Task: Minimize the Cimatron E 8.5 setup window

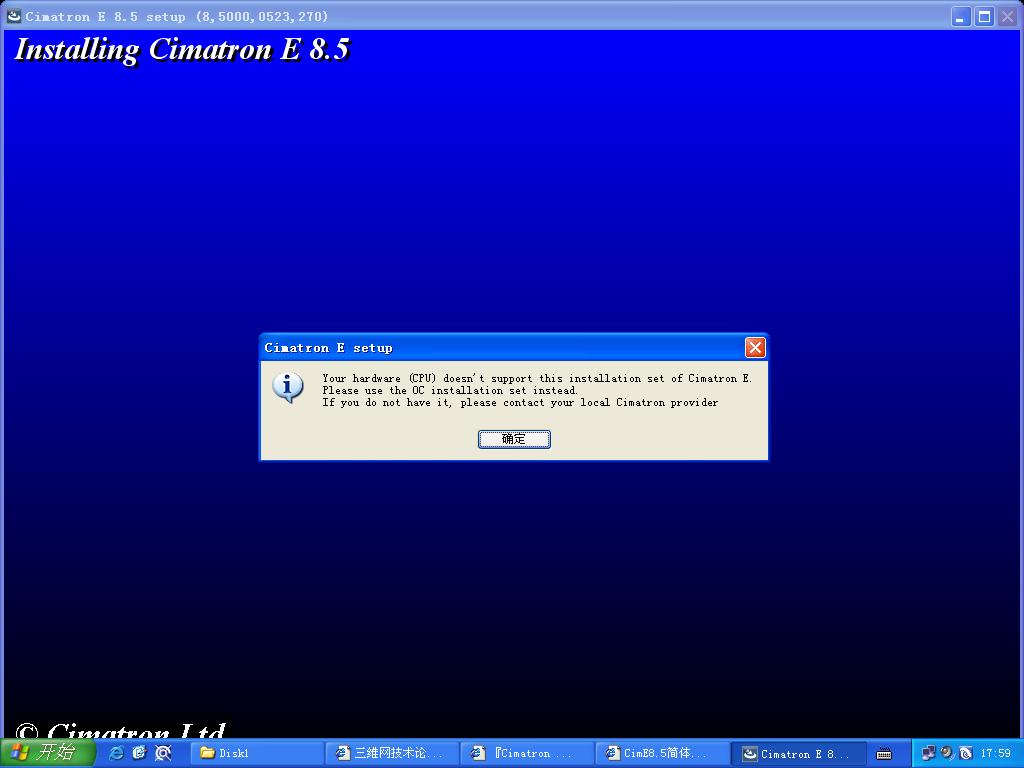Action: tap(960, 16)
